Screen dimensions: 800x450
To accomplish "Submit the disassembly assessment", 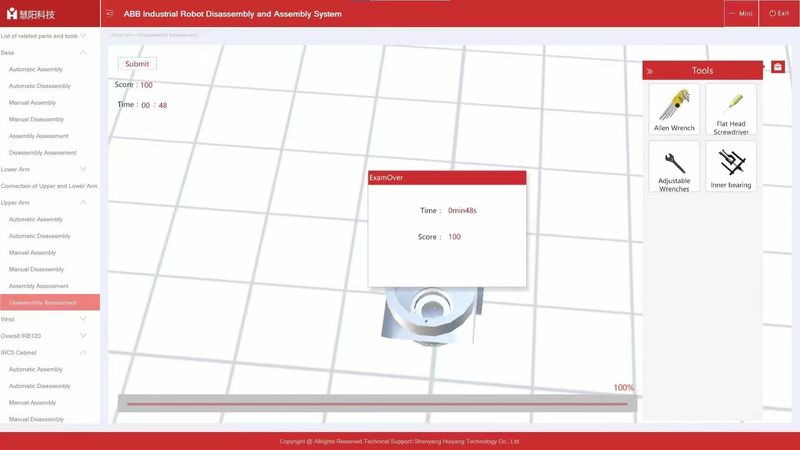I will (137, 64).
